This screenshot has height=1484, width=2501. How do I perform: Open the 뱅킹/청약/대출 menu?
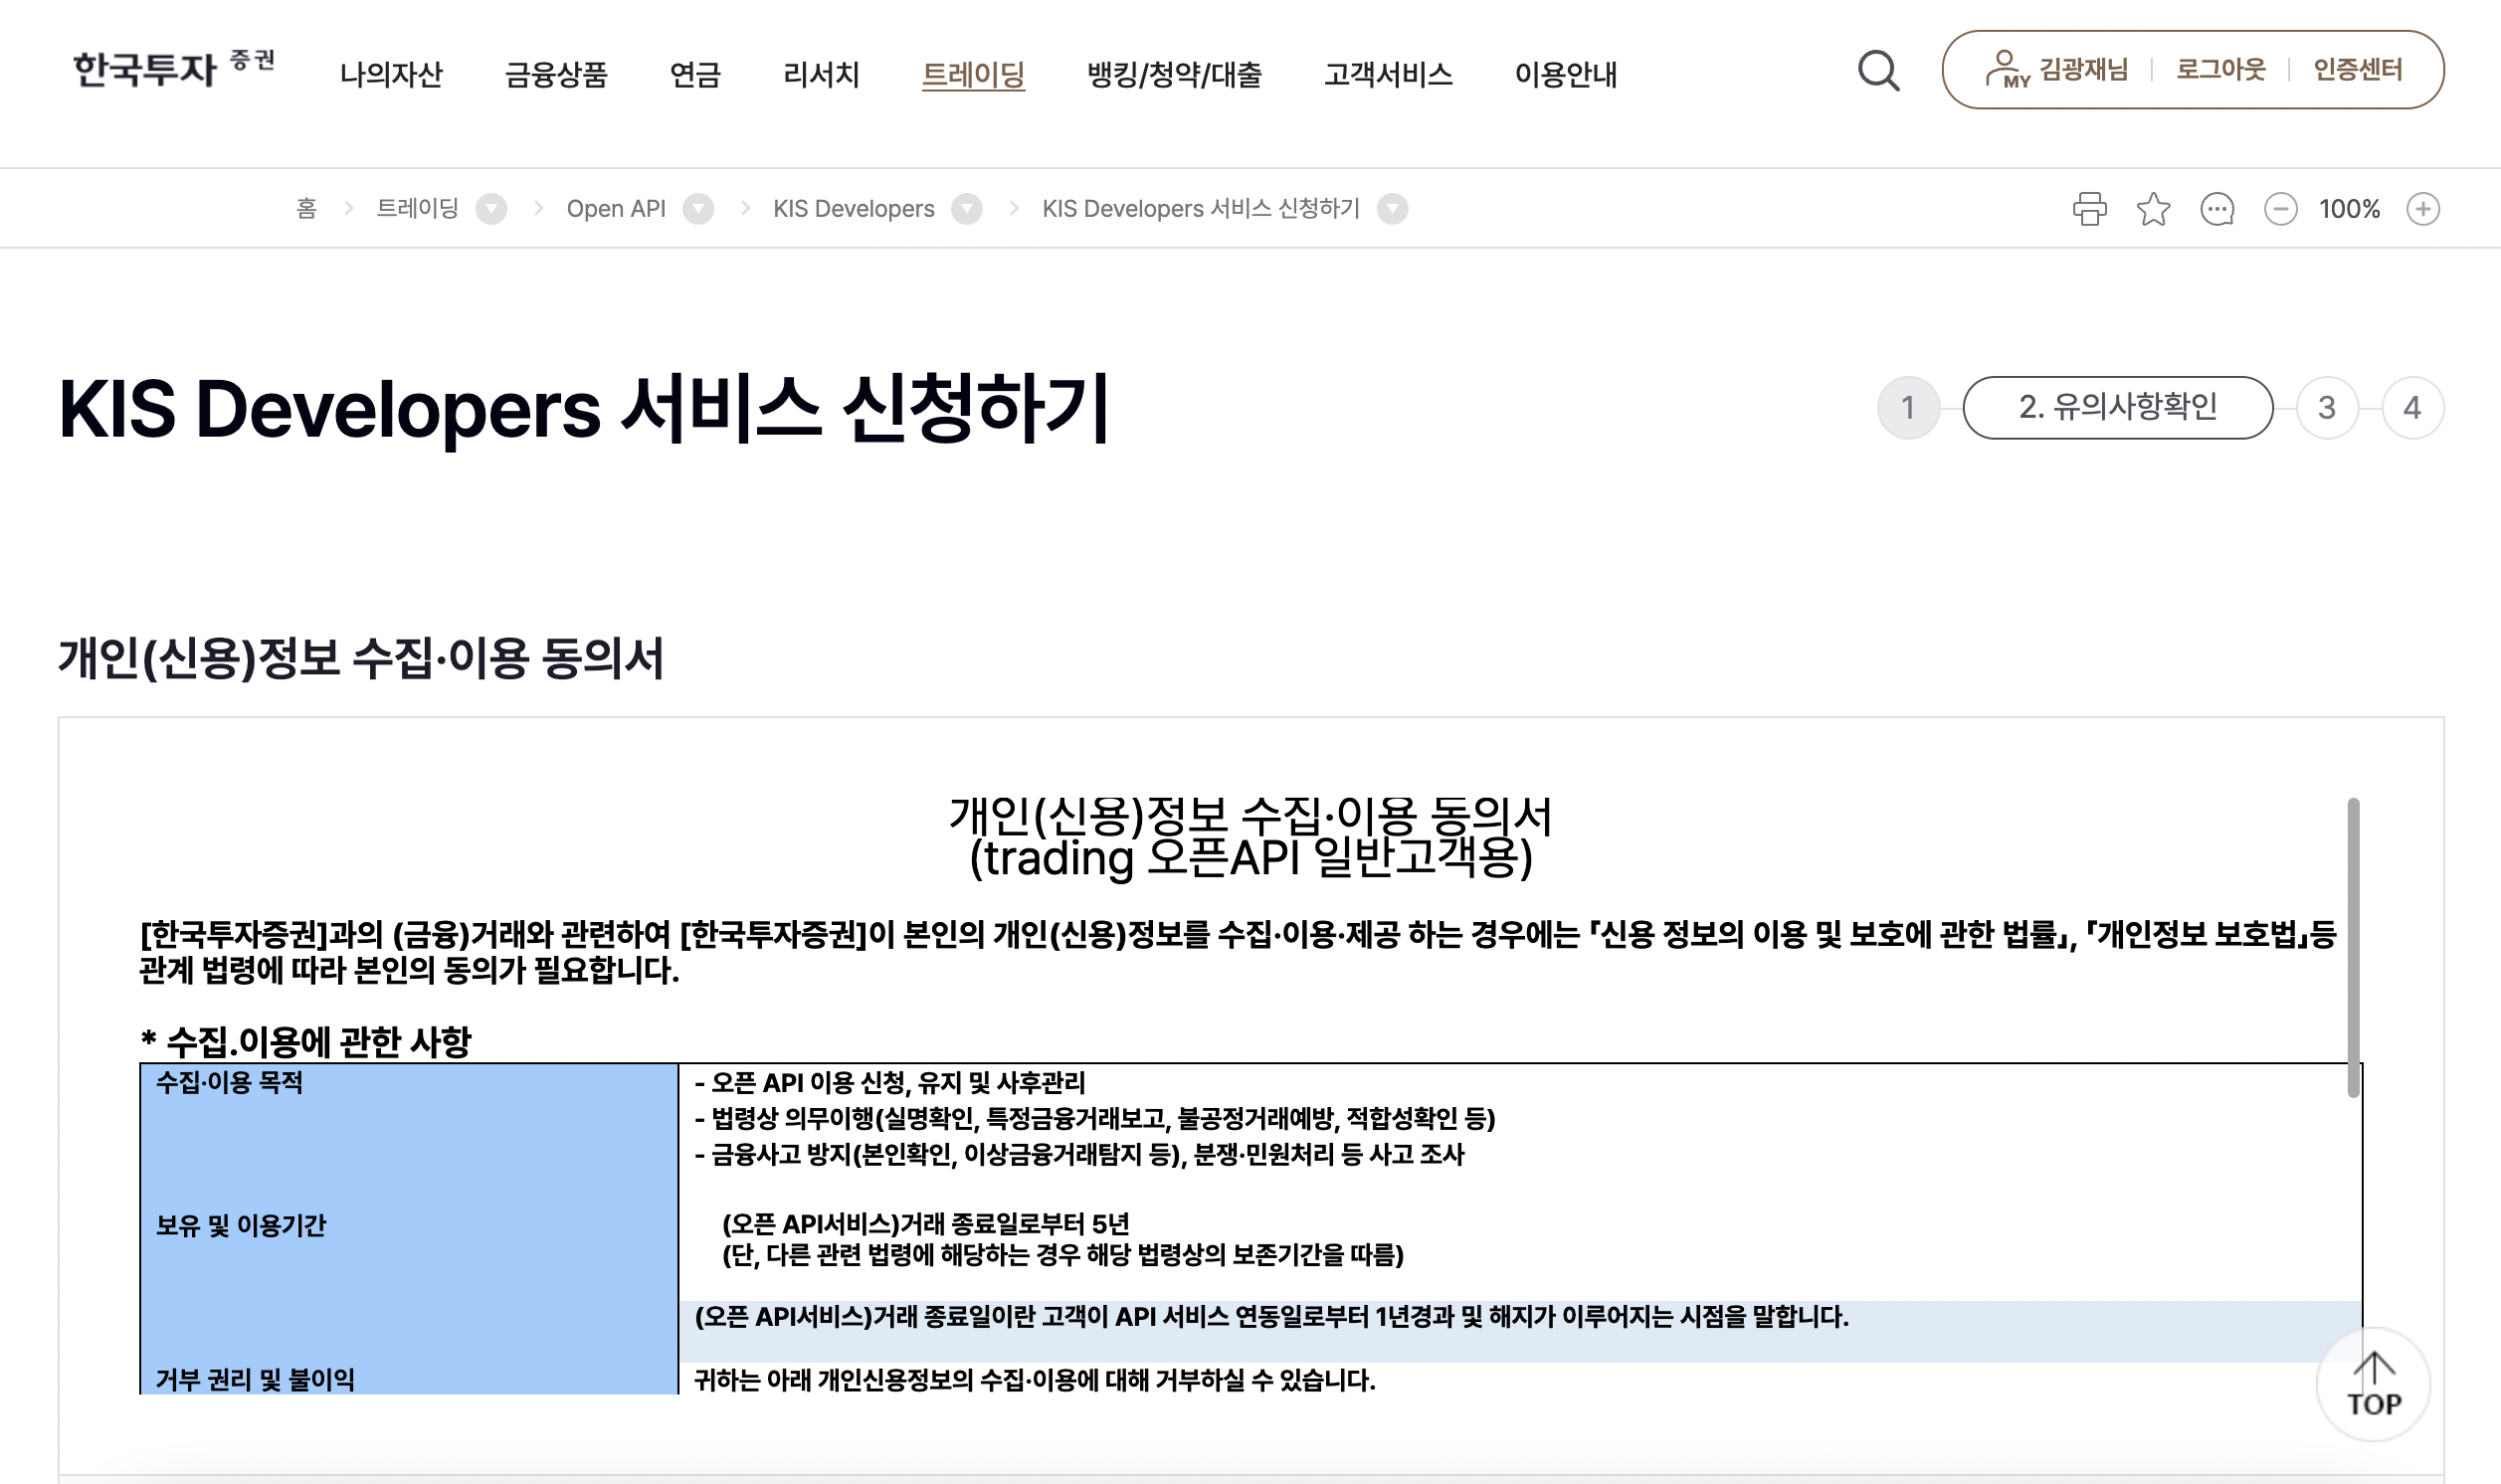(x=1174, y=74)
